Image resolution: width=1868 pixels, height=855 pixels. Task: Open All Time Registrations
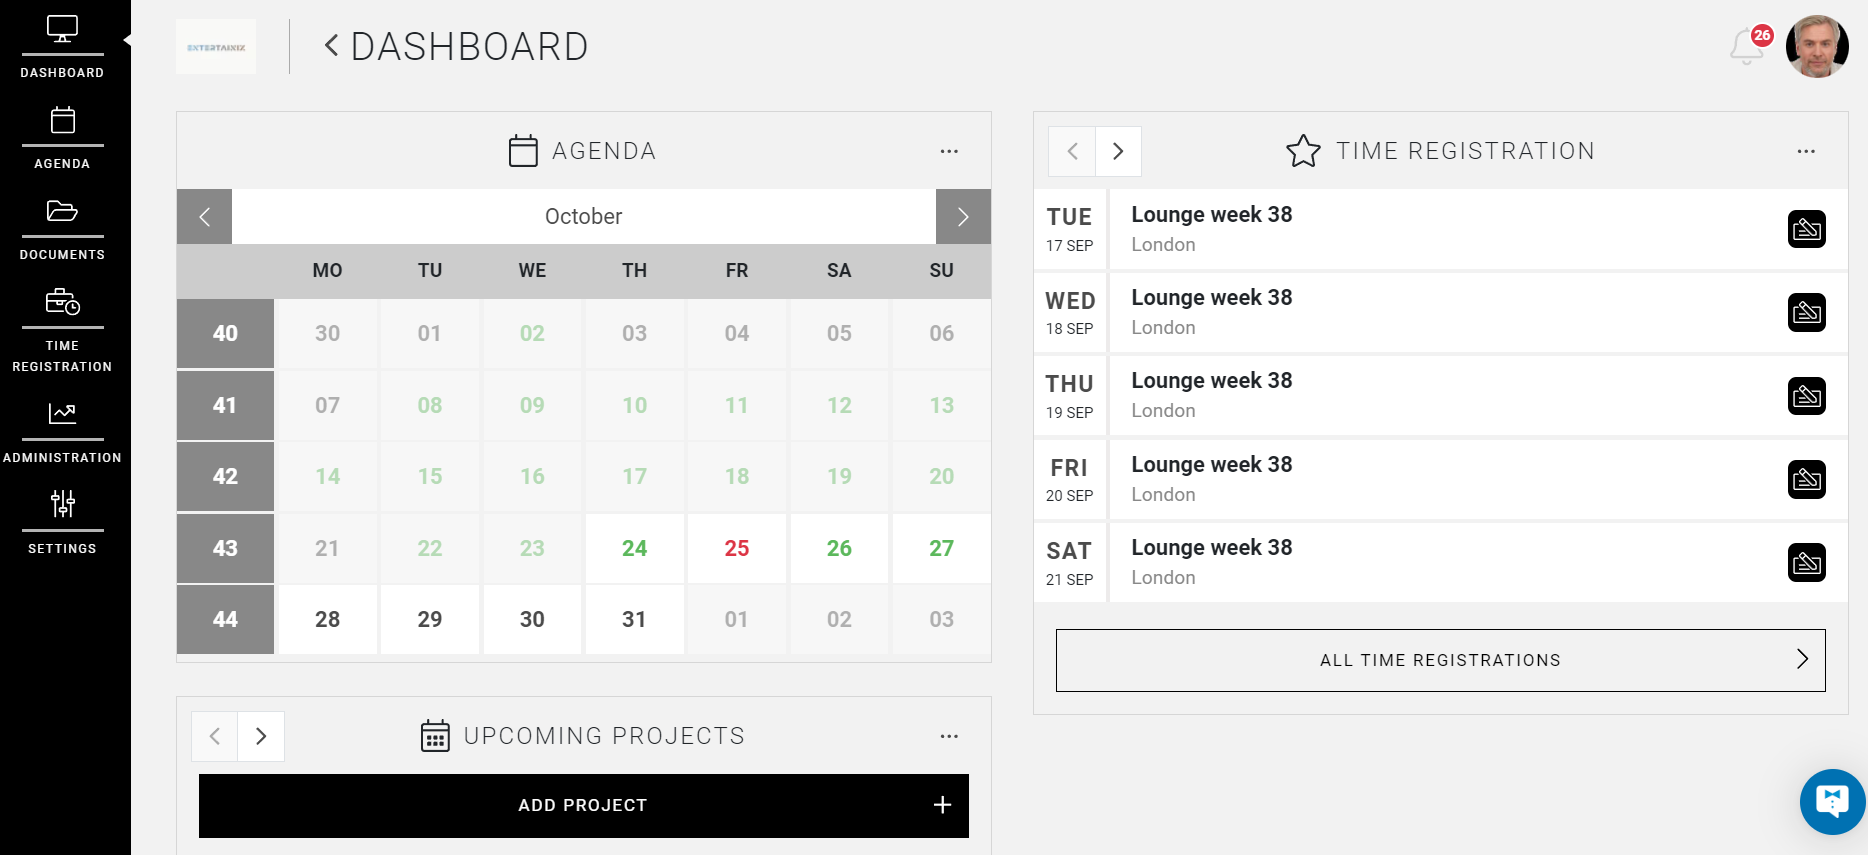pyautogui.click(x=1440, y=660)
